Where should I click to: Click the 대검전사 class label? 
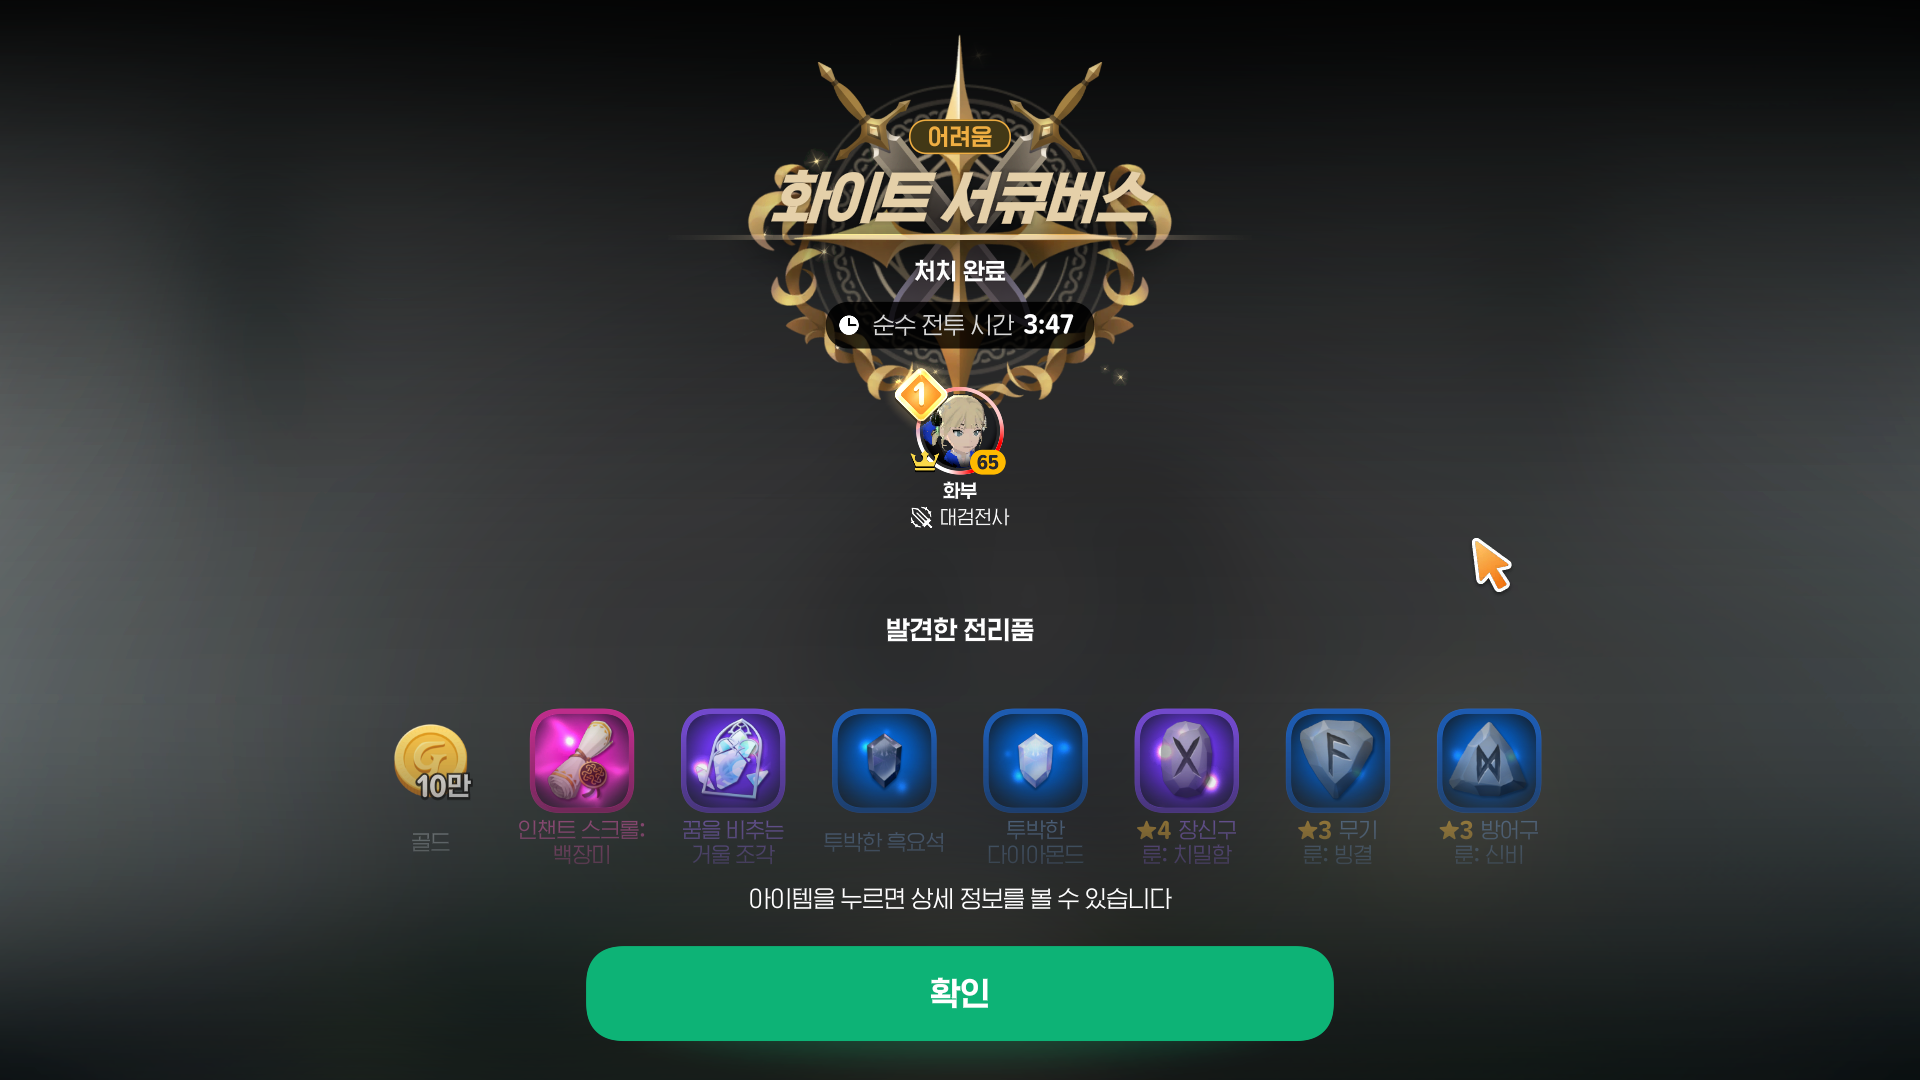974,517
